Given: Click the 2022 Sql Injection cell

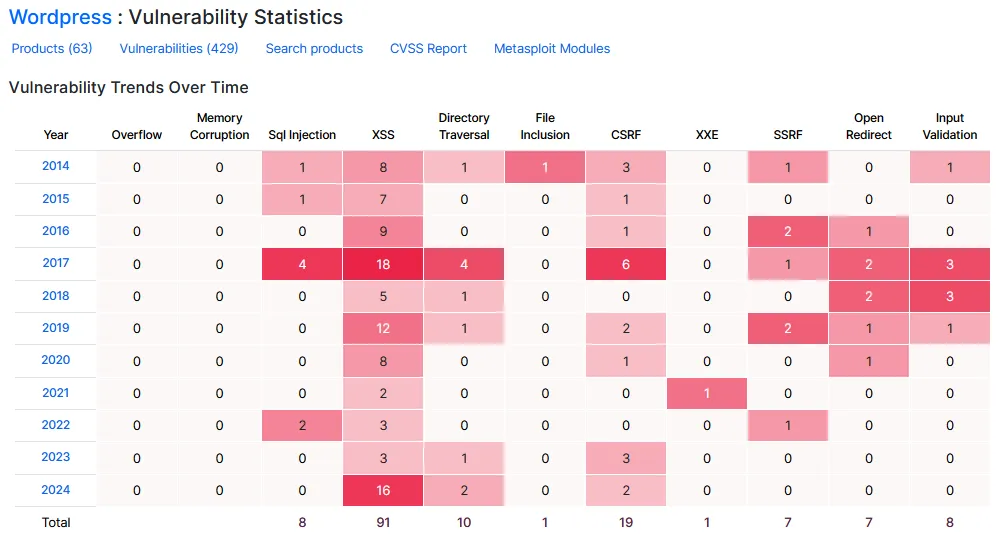Looking at the screenshot, I should [302, 426].
